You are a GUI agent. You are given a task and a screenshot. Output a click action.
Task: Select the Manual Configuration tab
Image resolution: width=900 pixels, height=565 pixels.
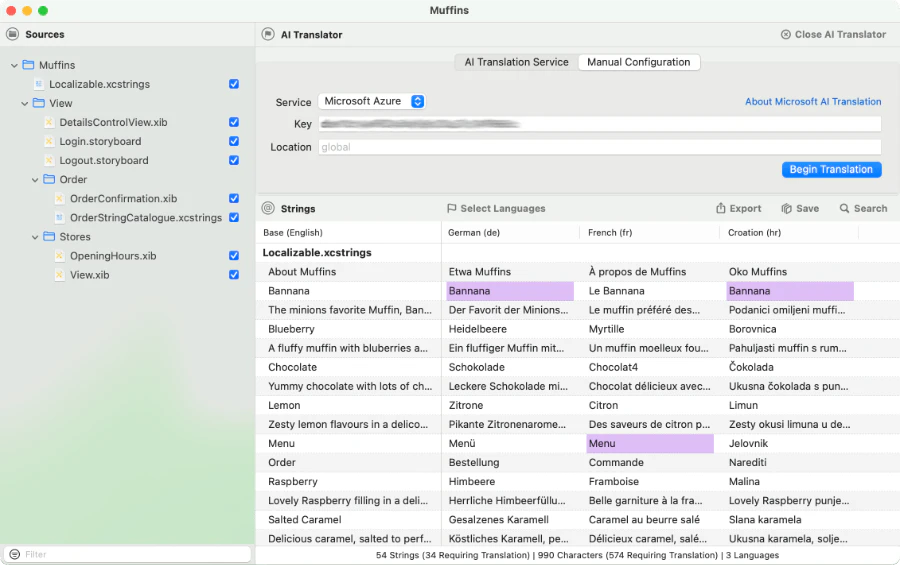click(x=638, y=62)
